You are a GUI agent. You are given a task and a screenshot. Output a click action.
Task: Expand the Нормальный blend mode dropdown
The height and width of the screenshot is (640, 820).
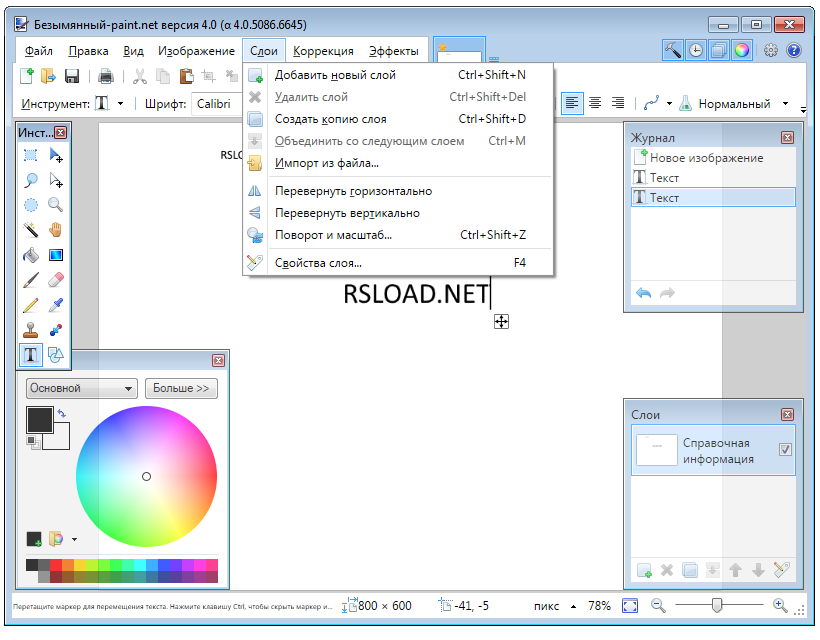point(785,104)
